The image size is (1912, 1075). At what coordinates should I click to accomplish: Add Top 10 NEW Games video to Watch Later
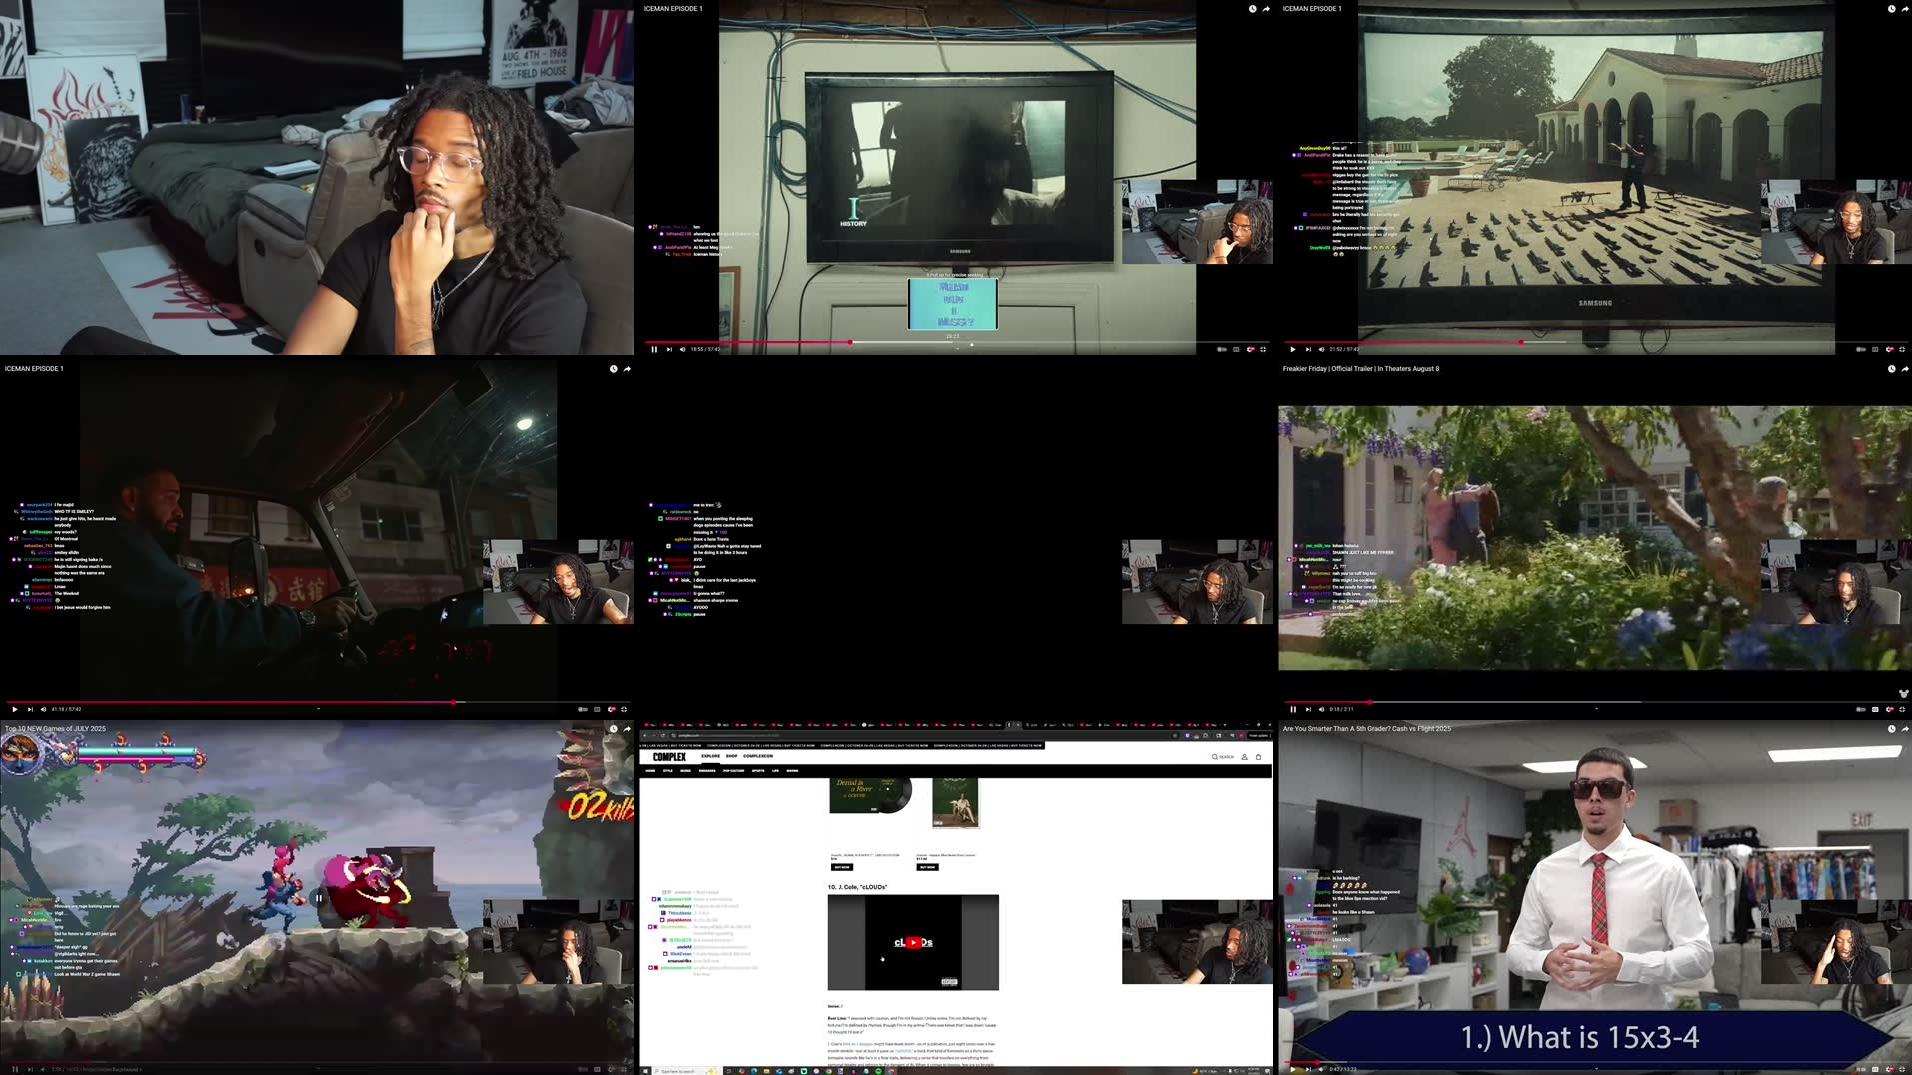[x=613, y=729]
